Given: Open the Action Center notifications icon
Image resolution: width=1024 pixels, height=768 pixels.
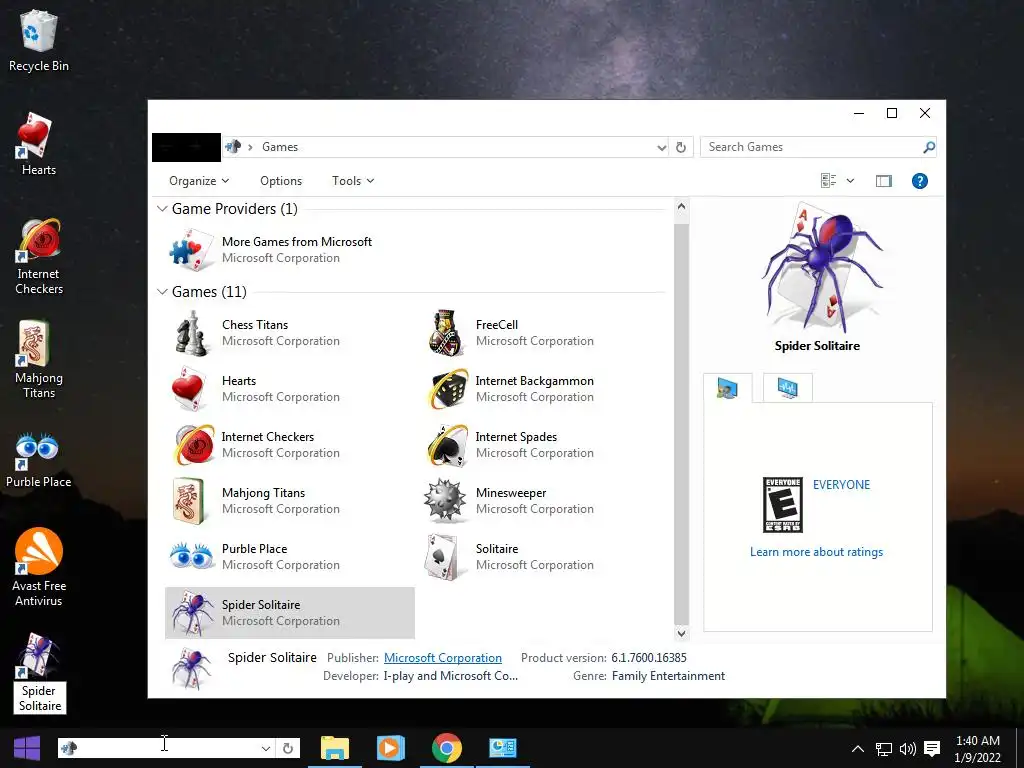Looking at the screenshot, I should click(x=932, y=748).
